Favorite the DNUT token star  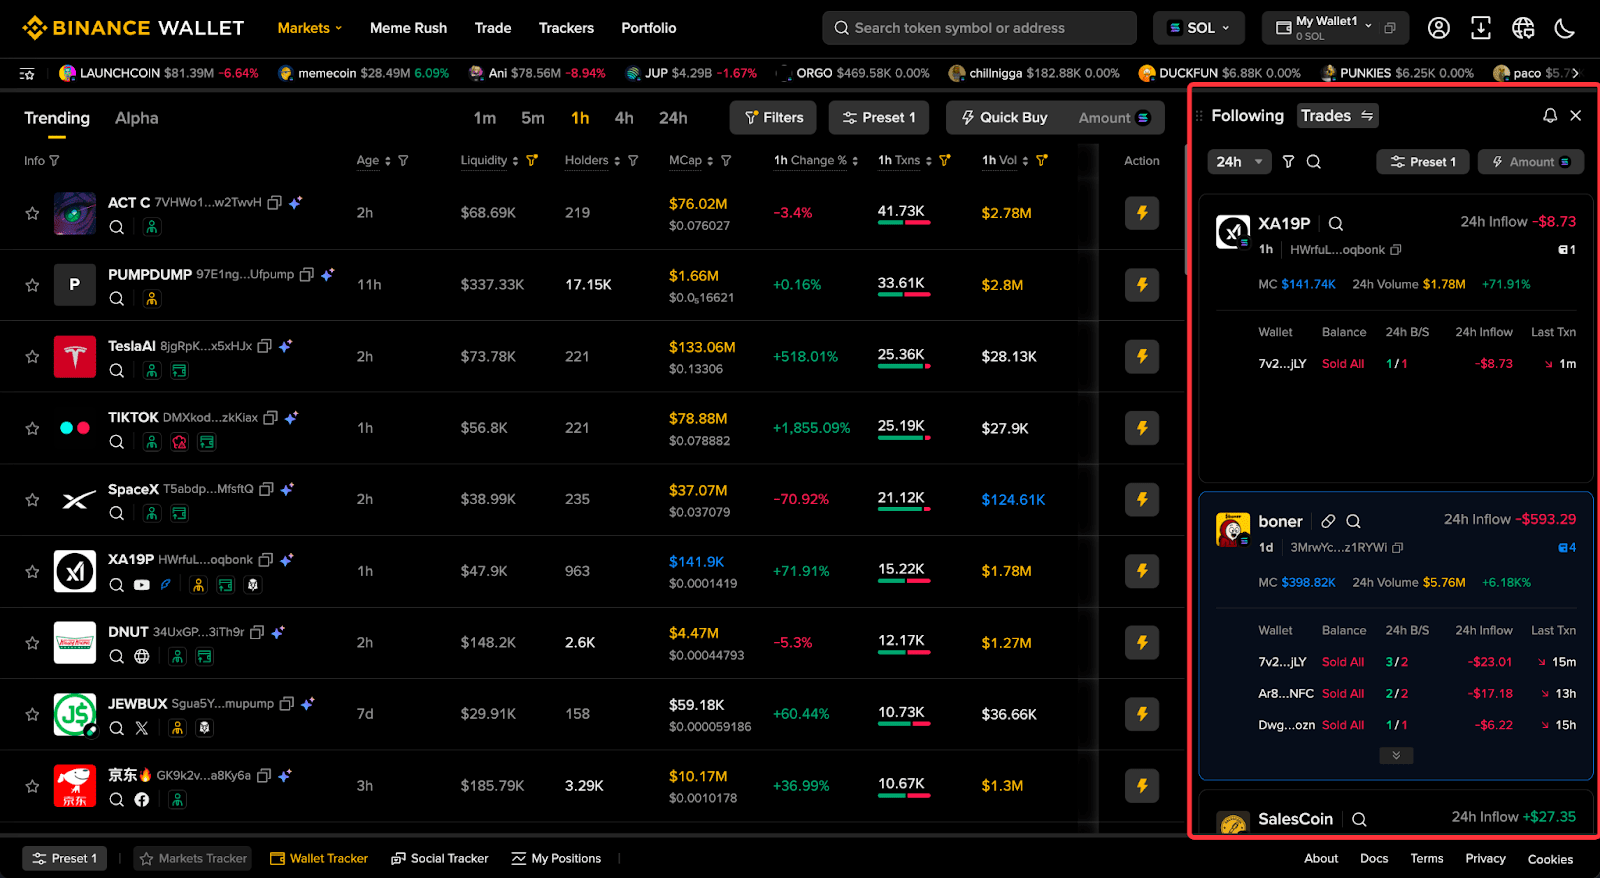[32, 643]
